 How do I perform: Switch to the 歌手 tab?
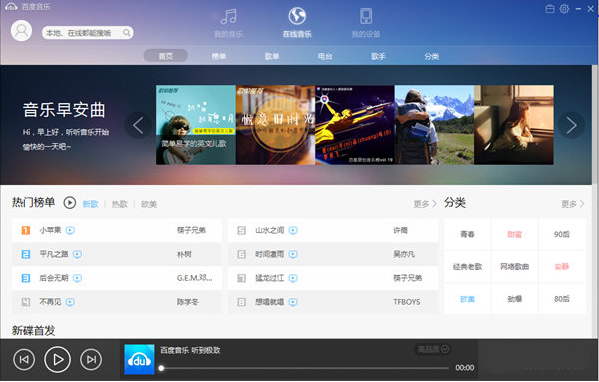pyautogui.click(x=378, y=56)
